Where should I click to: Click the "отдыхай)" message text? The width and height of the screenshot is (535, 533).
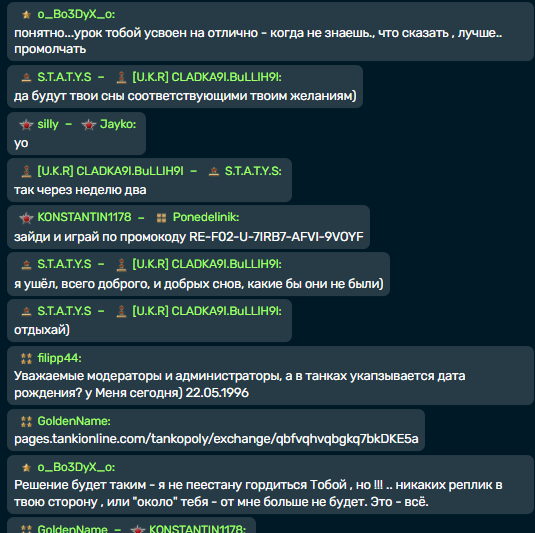[x=42, y=330]
